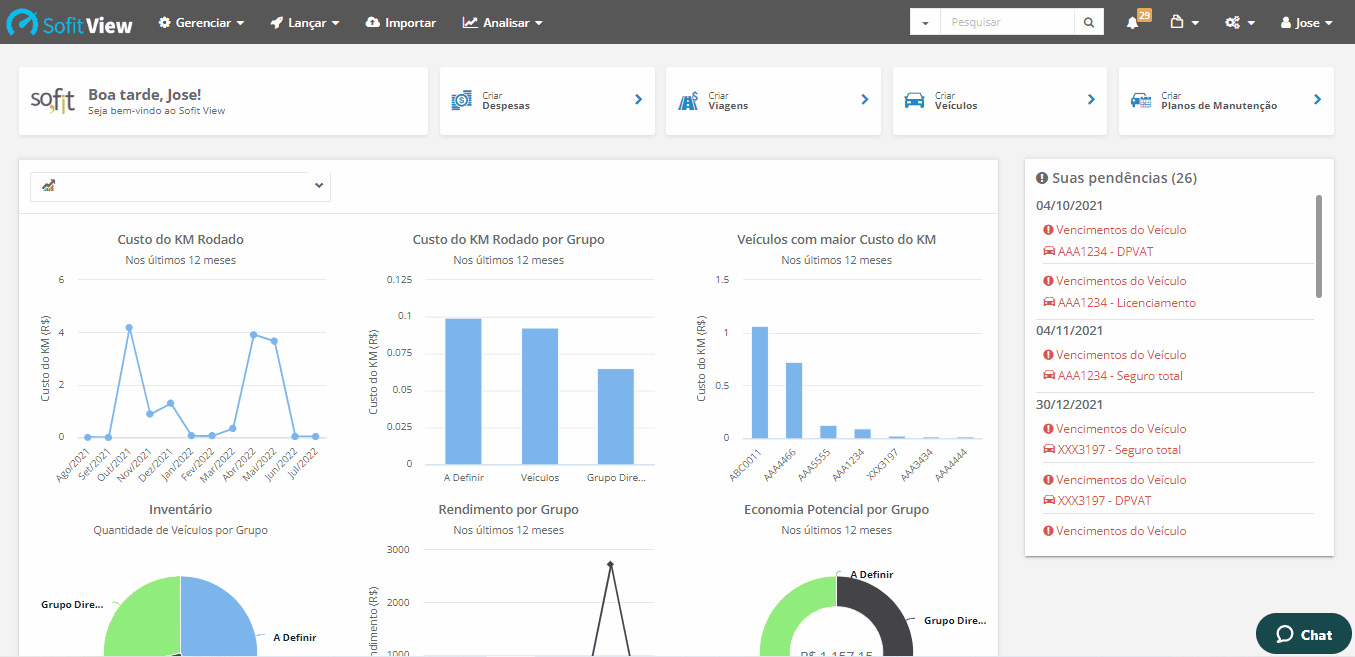Screen dimensions: 1355x657
Task: Click the blue A Definir slice of Inventário pie
Action: coord(220,618)
